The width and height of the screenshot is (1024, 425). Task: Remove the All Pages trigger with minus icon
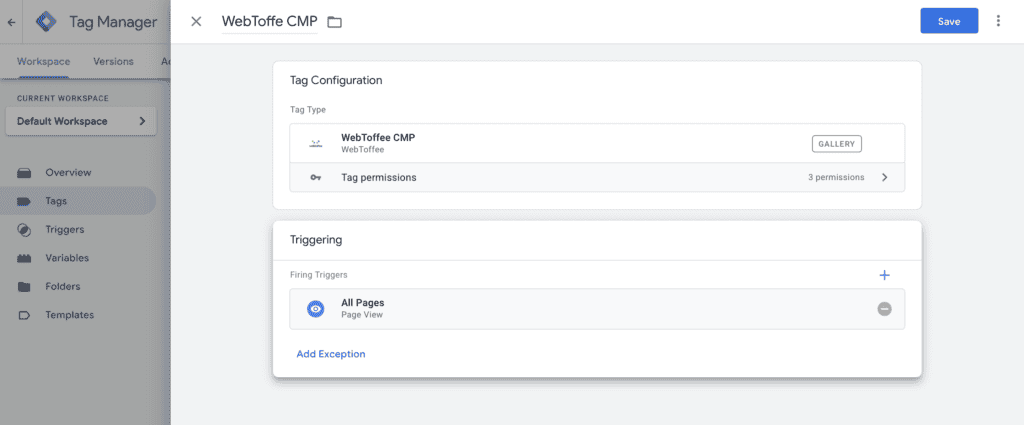click(x=884, y=309)
